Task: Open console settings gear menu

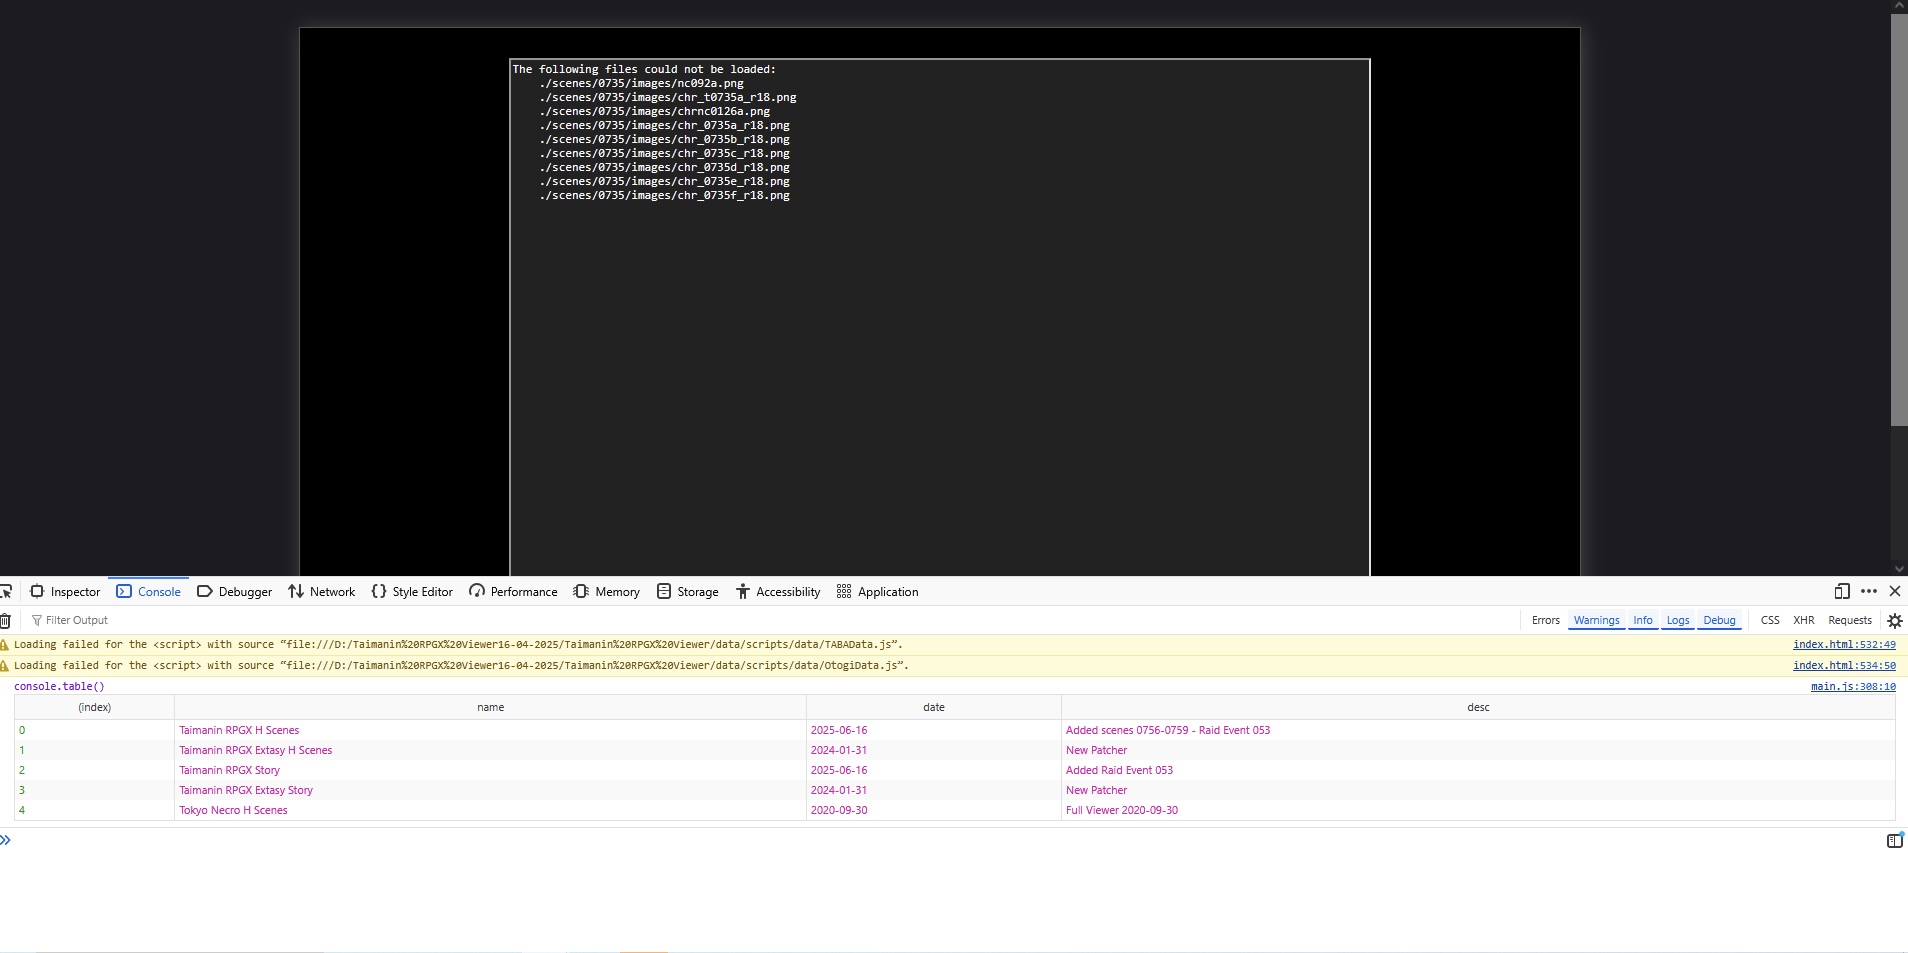Action: pos(1894,620)
